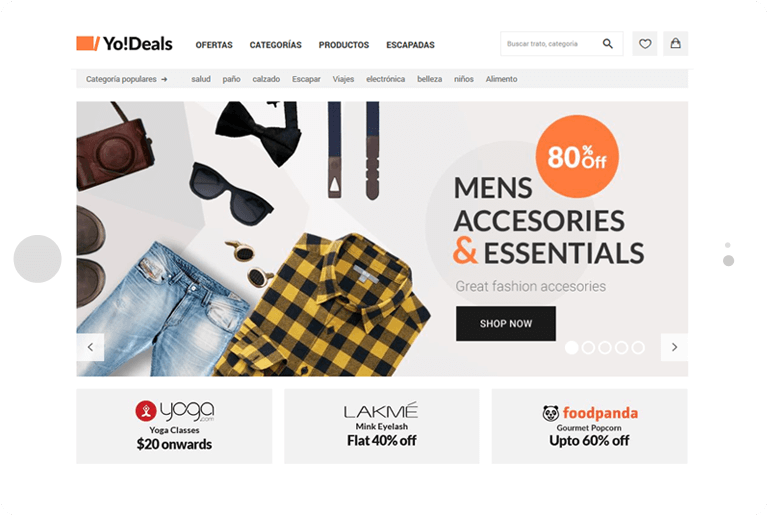Open the PRODUCTOS menu
This screenshot has height=516, width=768.
pyautogui.click(x=344, y=45)
